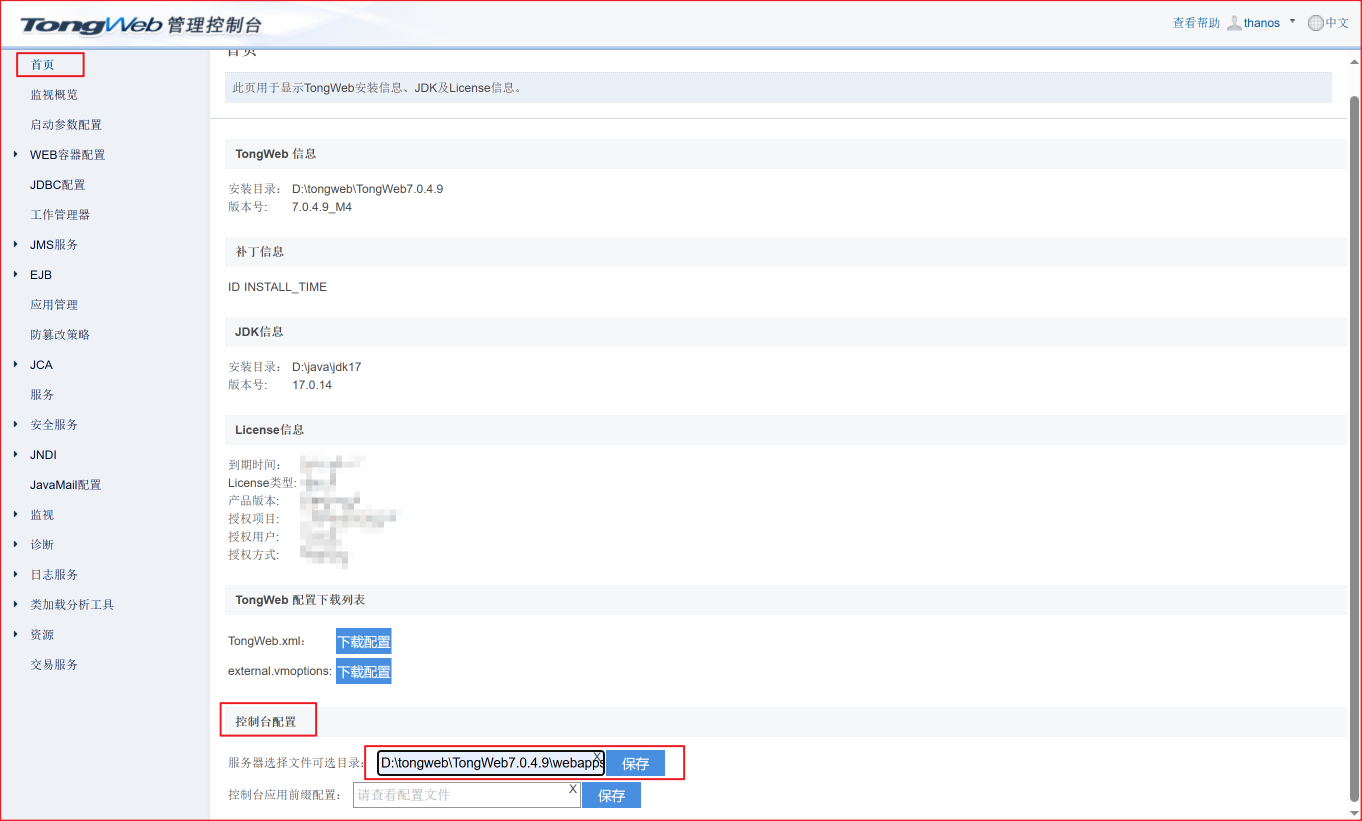Open WEB容器配置 menu item
Screen dimensions: 1362x821
(68, 155)
